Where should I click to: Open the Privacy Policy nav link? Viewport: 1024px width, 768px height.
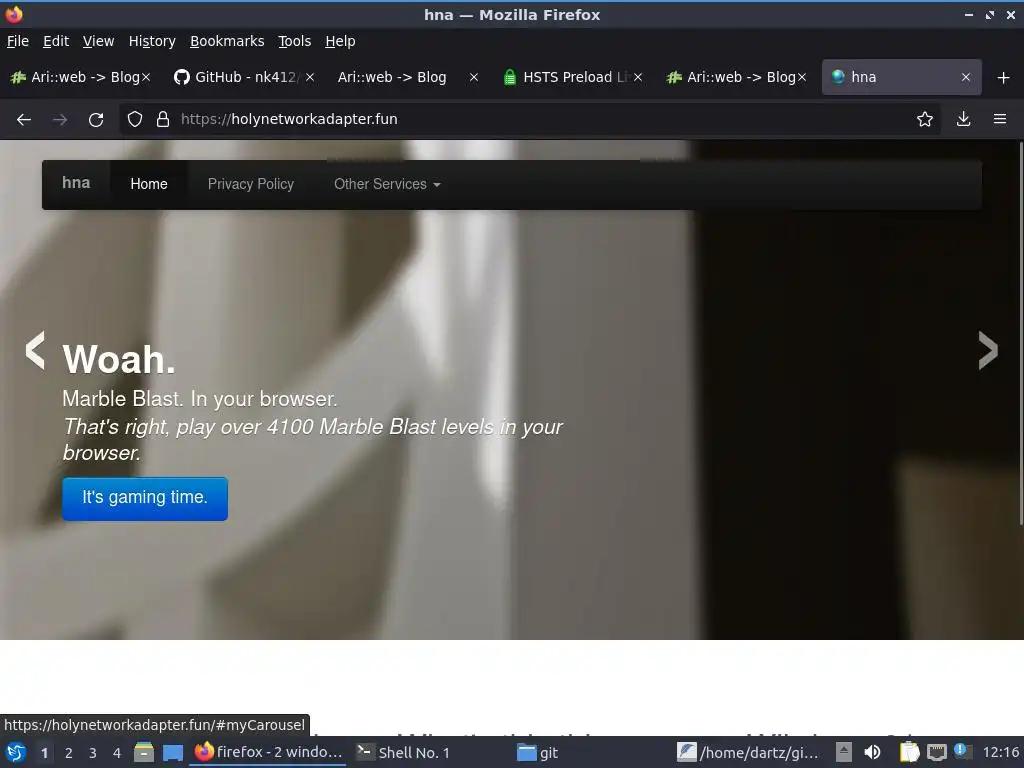pyautogui.click(x=251, y=184)
